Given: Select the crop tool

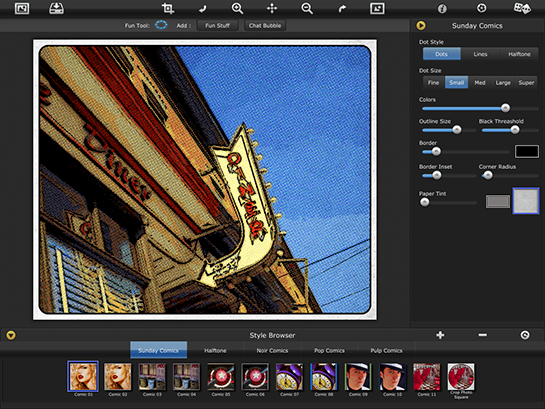Looking at the screenshot, I should pos(168,8).
